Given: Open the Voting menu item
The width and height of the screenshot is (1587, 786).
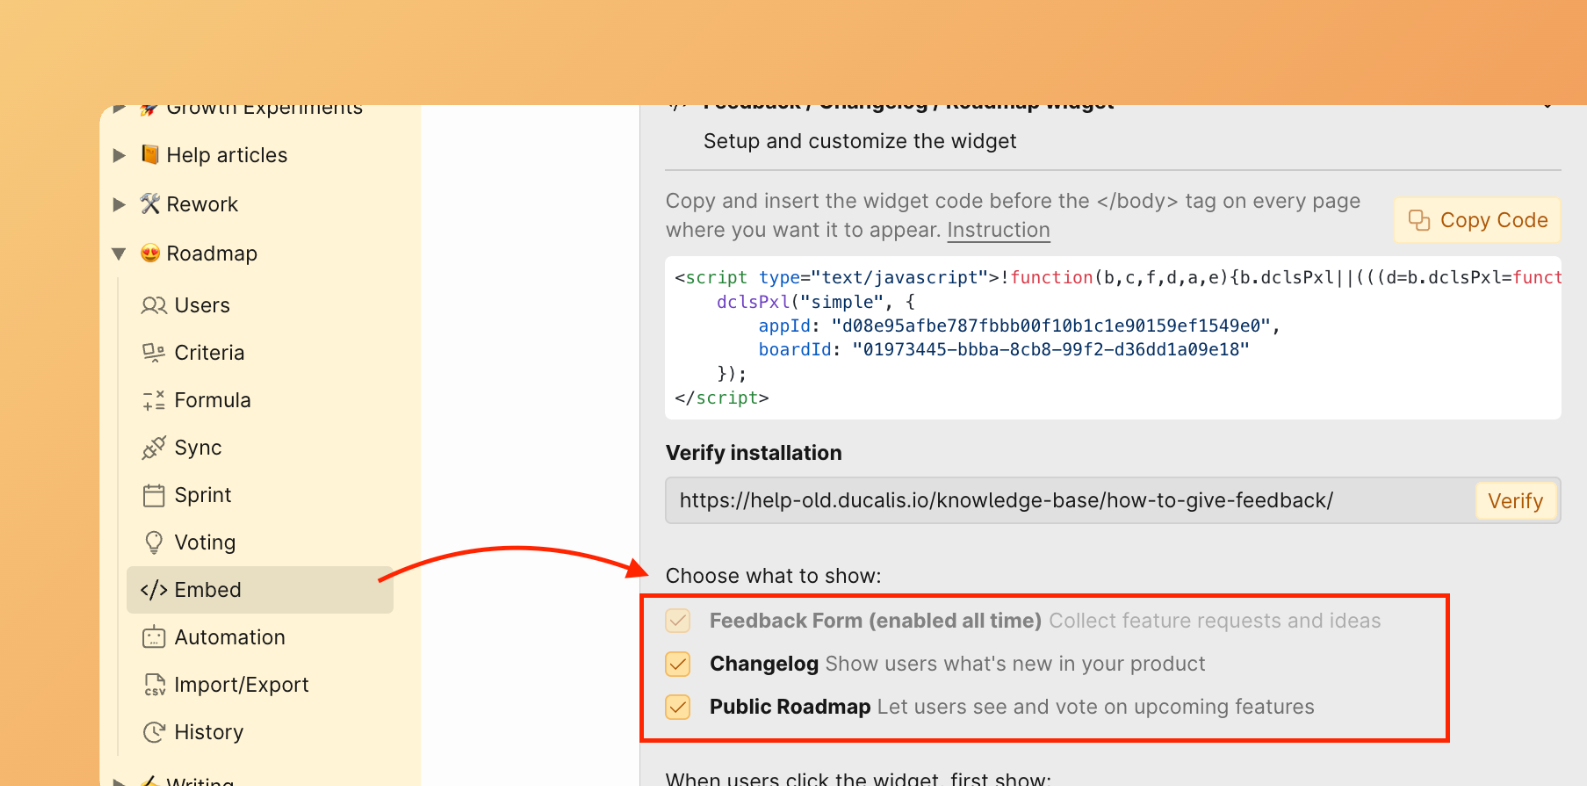Looking at the screenshot, I should [205, 543].
